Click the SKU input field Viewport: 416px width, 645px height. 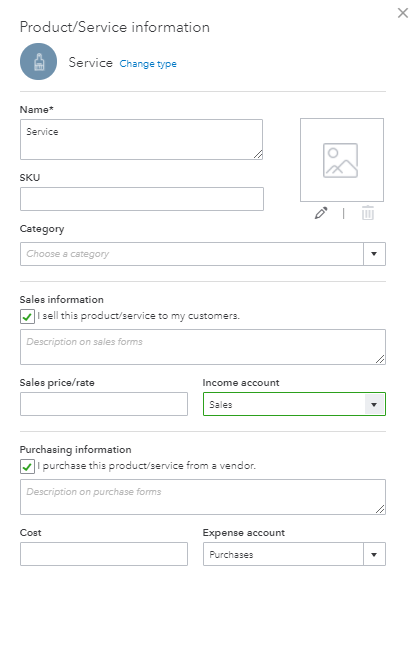[142, 199]
